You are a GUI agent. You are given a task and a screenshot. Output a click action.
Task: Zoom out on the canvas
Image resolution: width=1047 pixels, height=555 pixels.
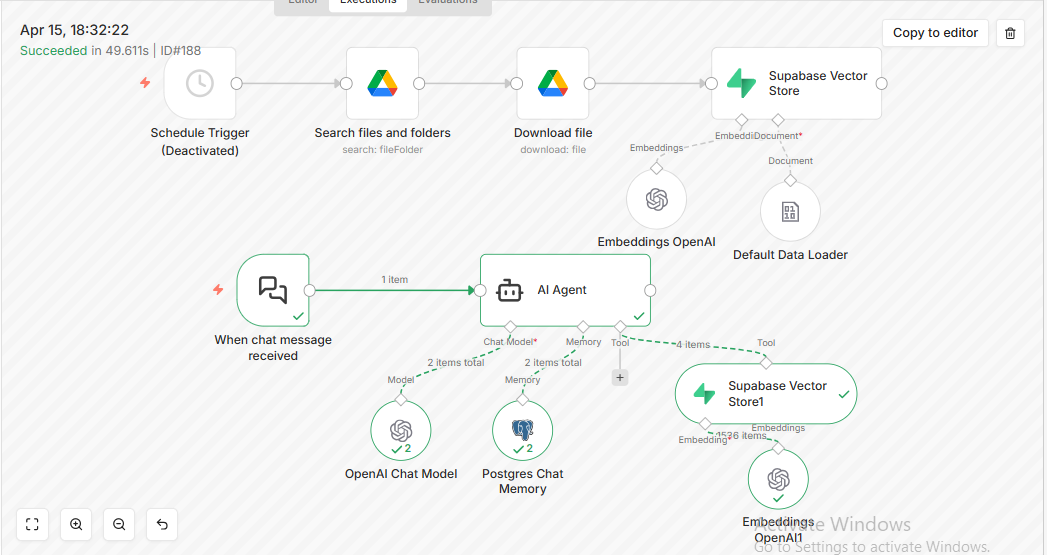(x=119, y=524)
